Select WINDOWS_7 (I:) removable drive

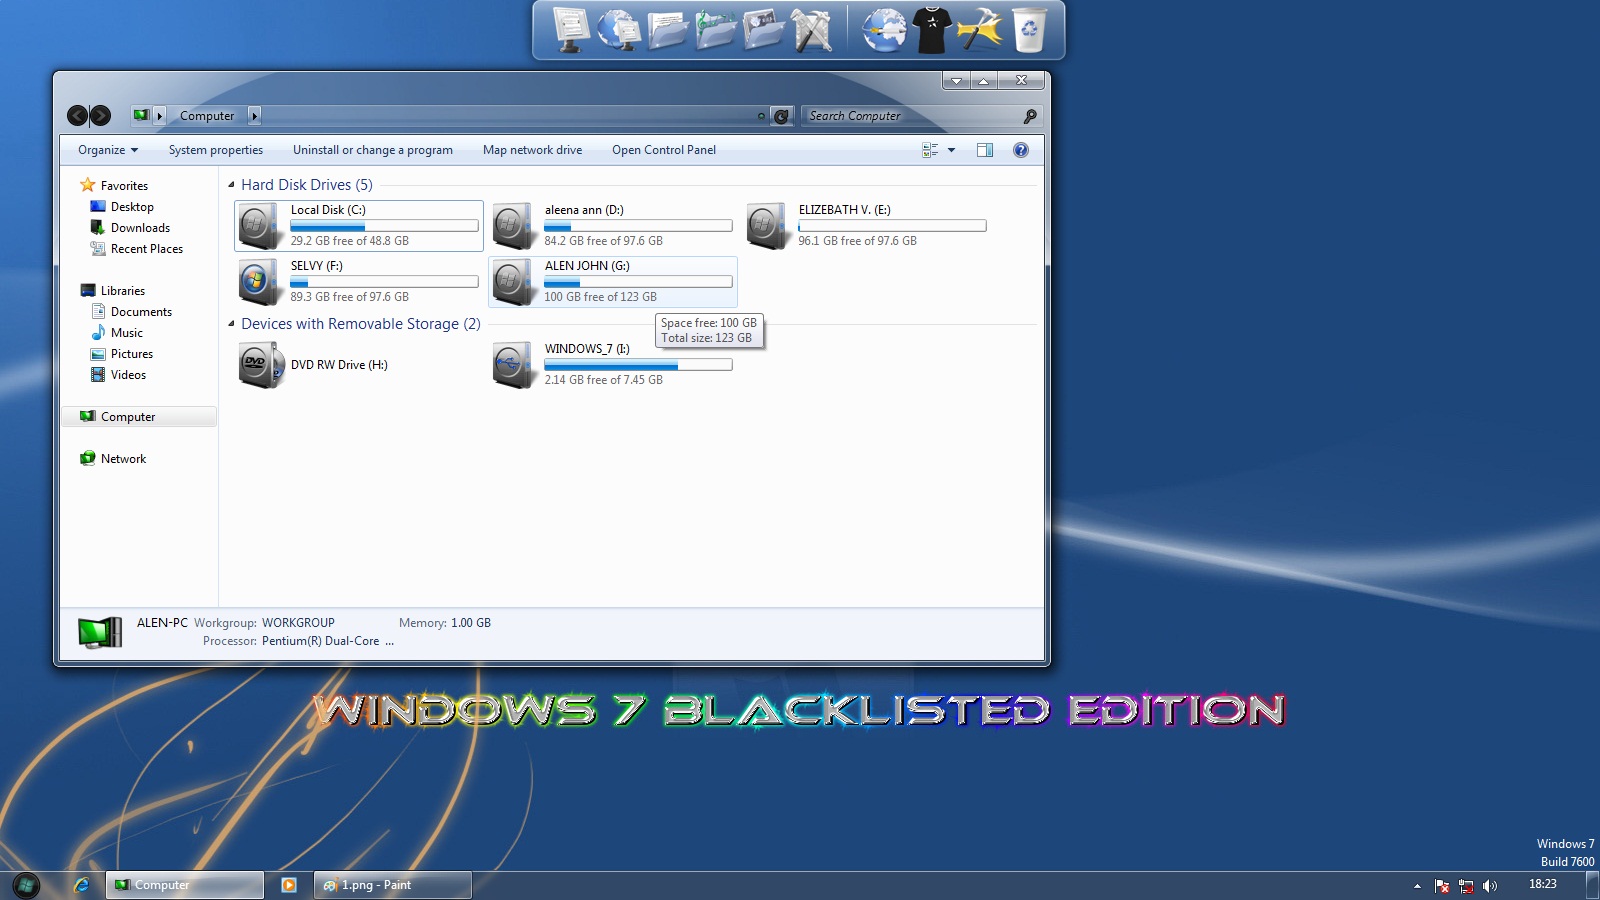coord(613,365)
